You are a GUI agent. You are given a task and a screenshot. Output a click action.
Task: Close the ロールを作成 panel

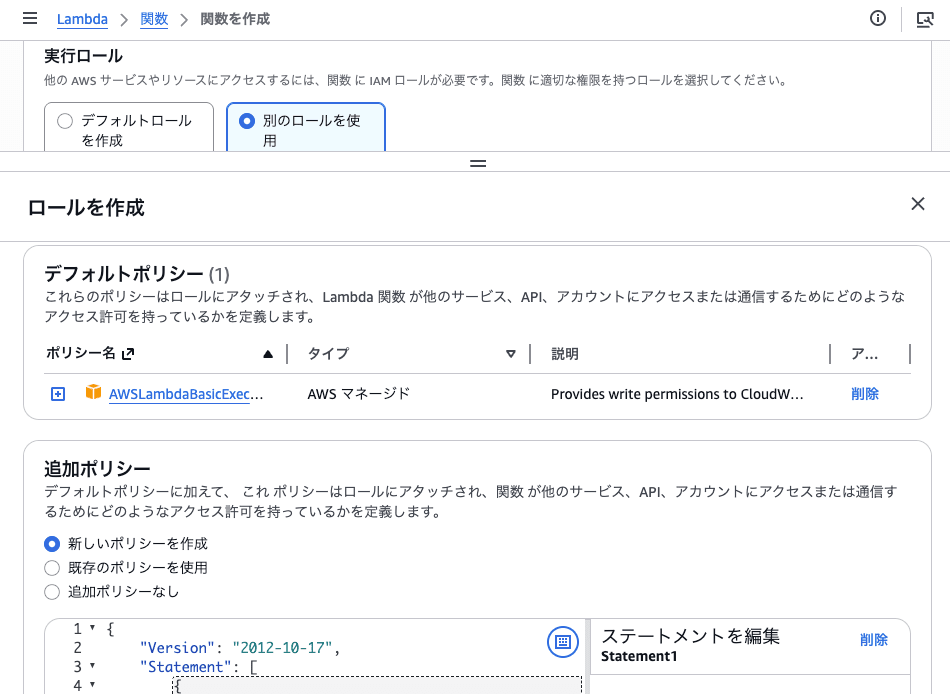(x=917, y=203)
